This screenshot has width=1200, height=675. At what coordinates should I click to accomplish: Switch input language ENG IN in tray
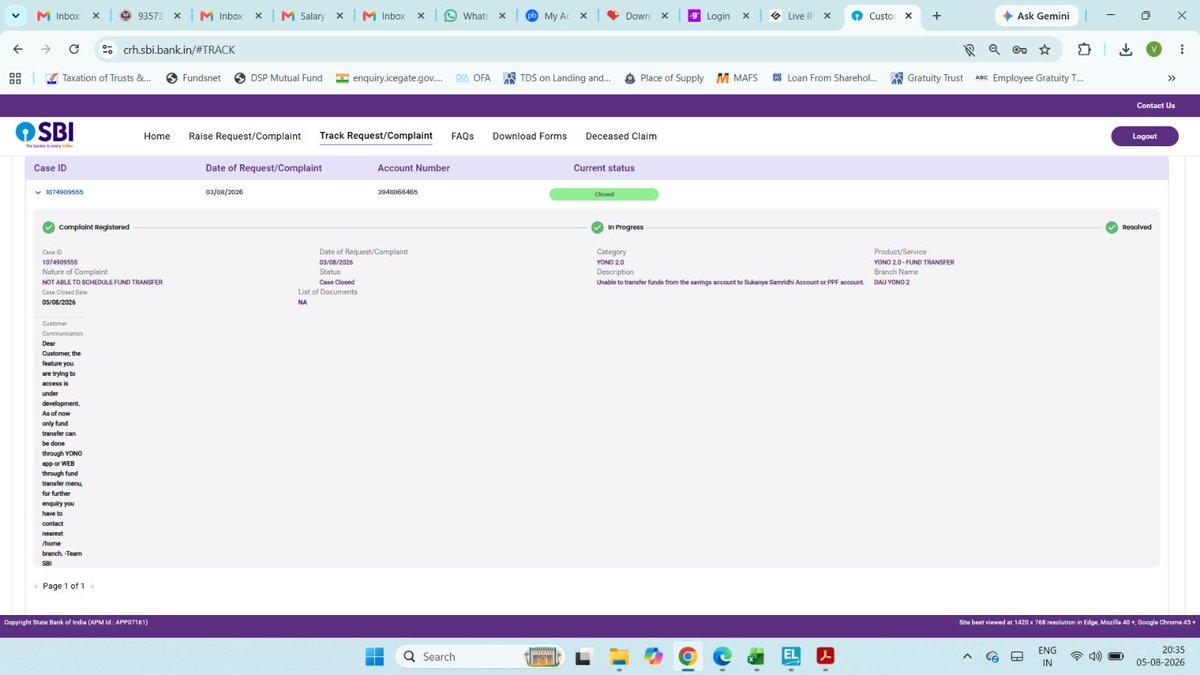click(x=1047, y=656)
